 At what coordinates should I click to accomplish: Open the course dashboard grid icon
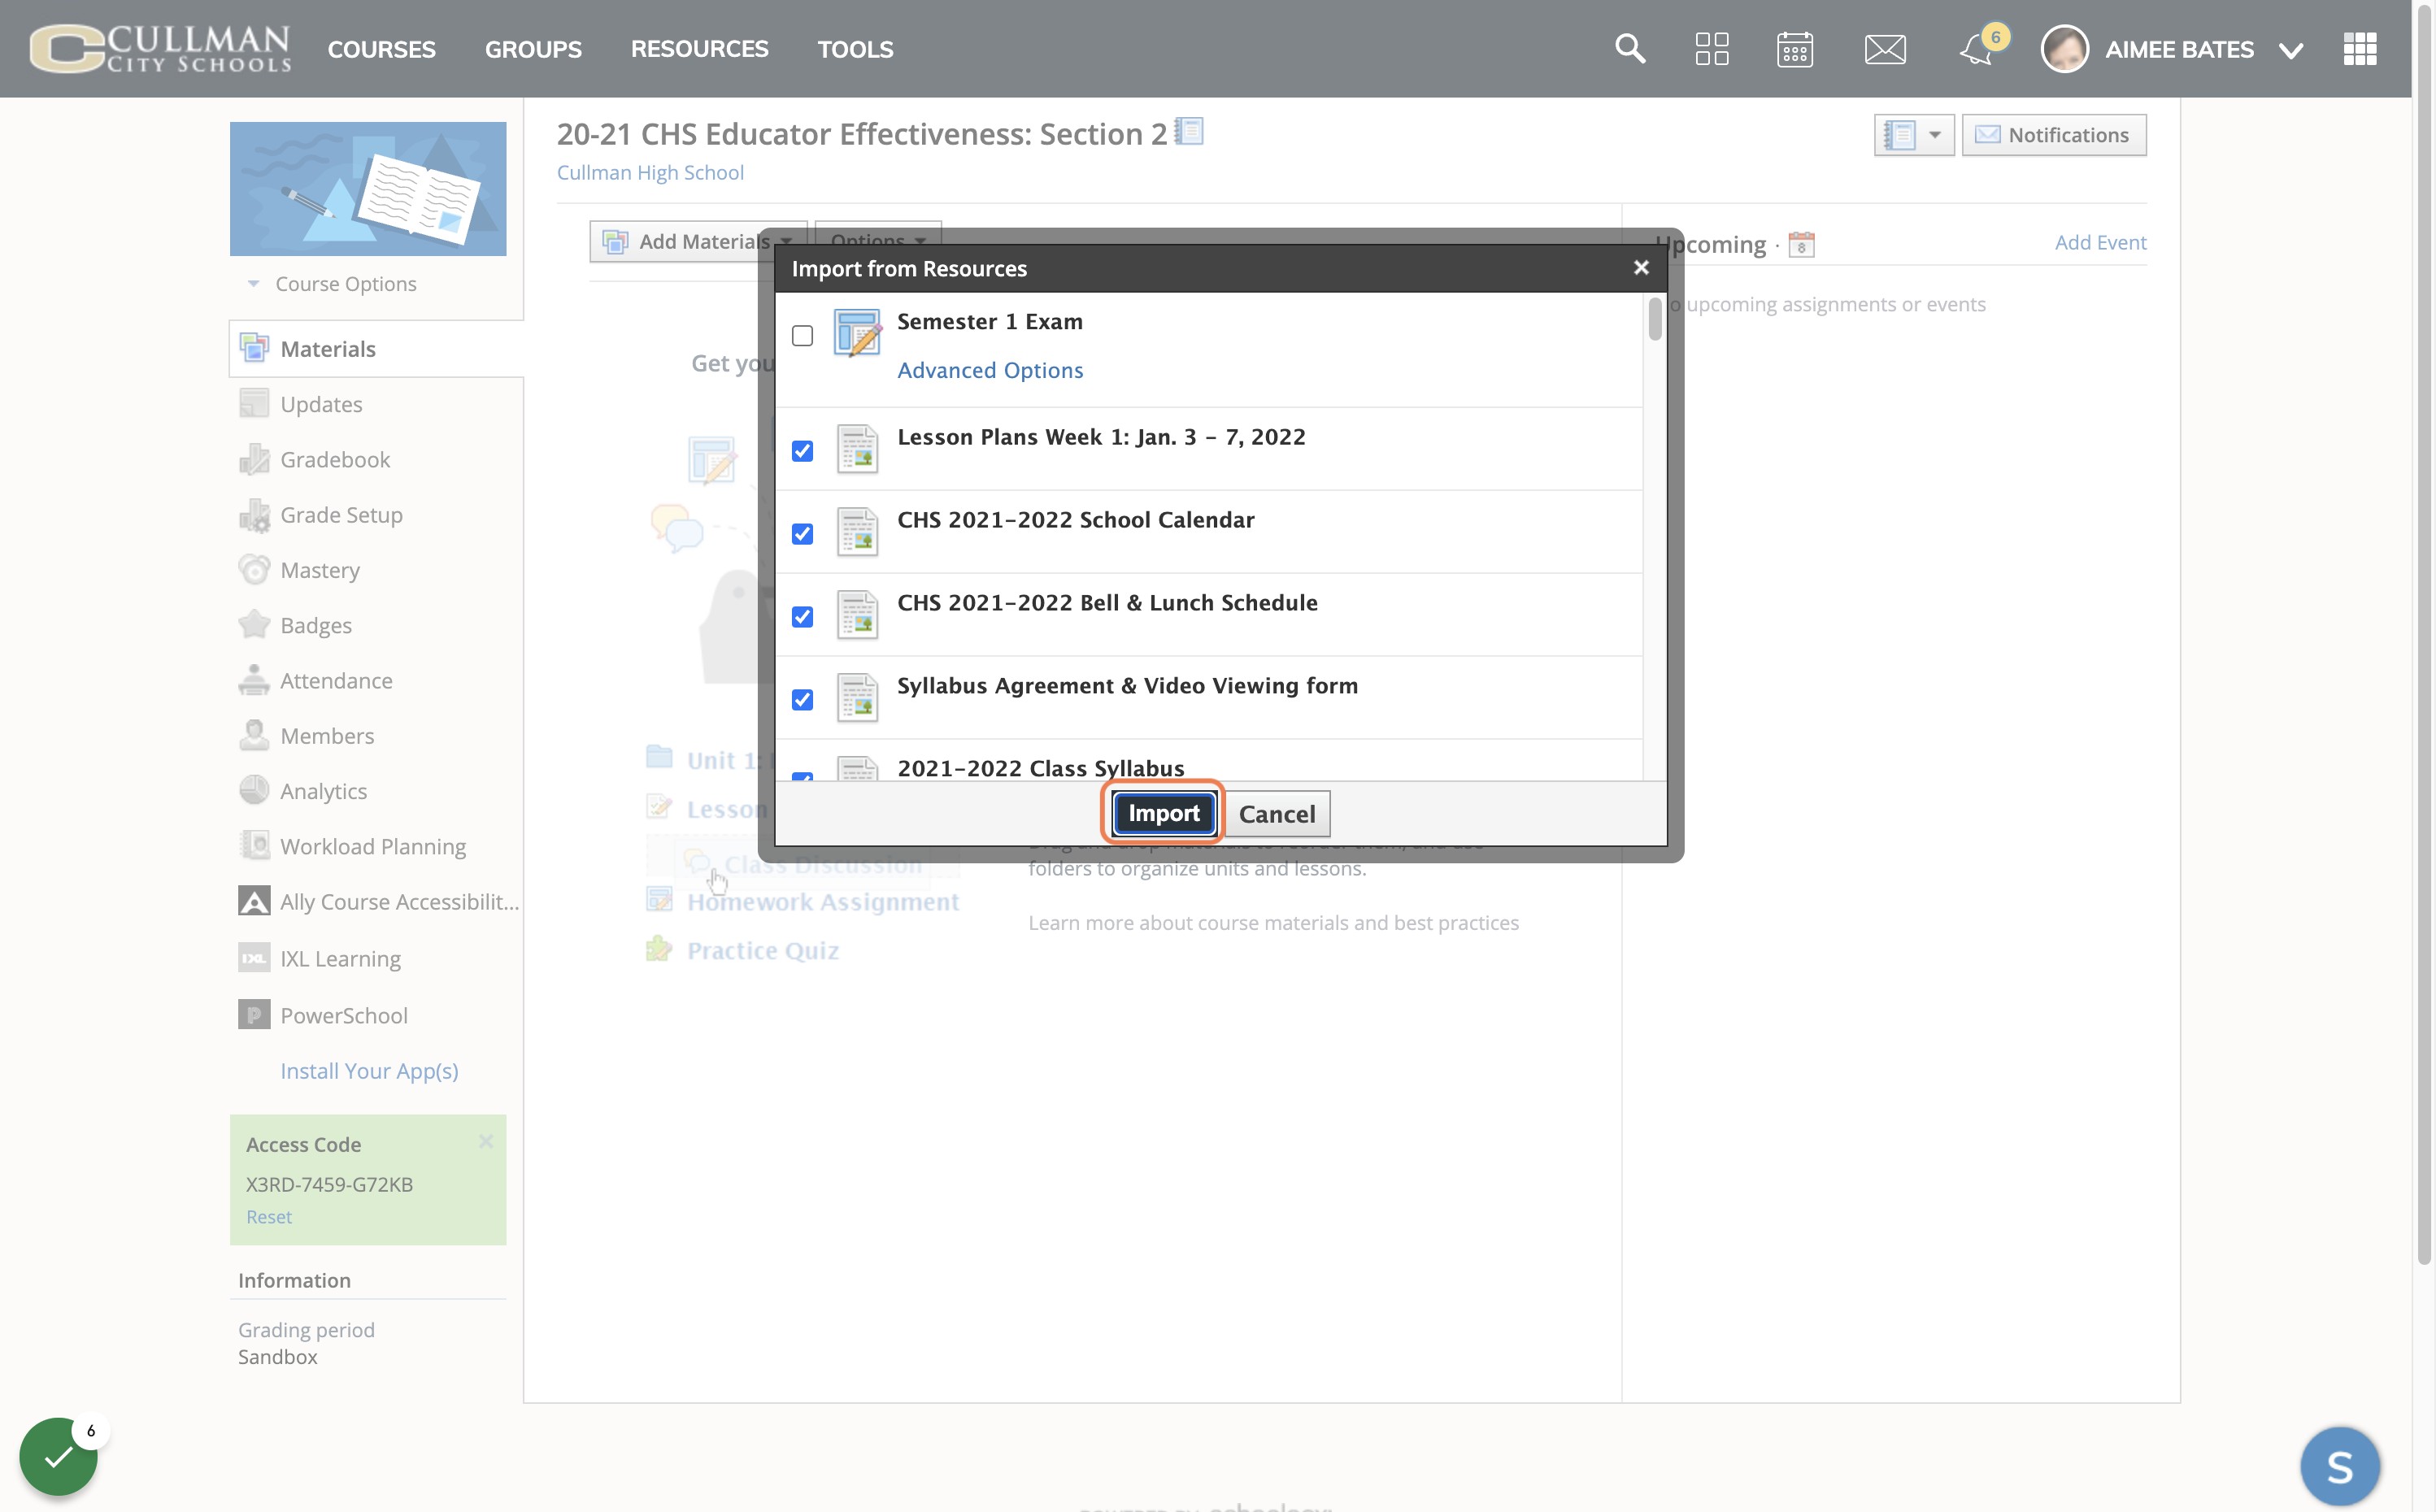[1712, 48]
